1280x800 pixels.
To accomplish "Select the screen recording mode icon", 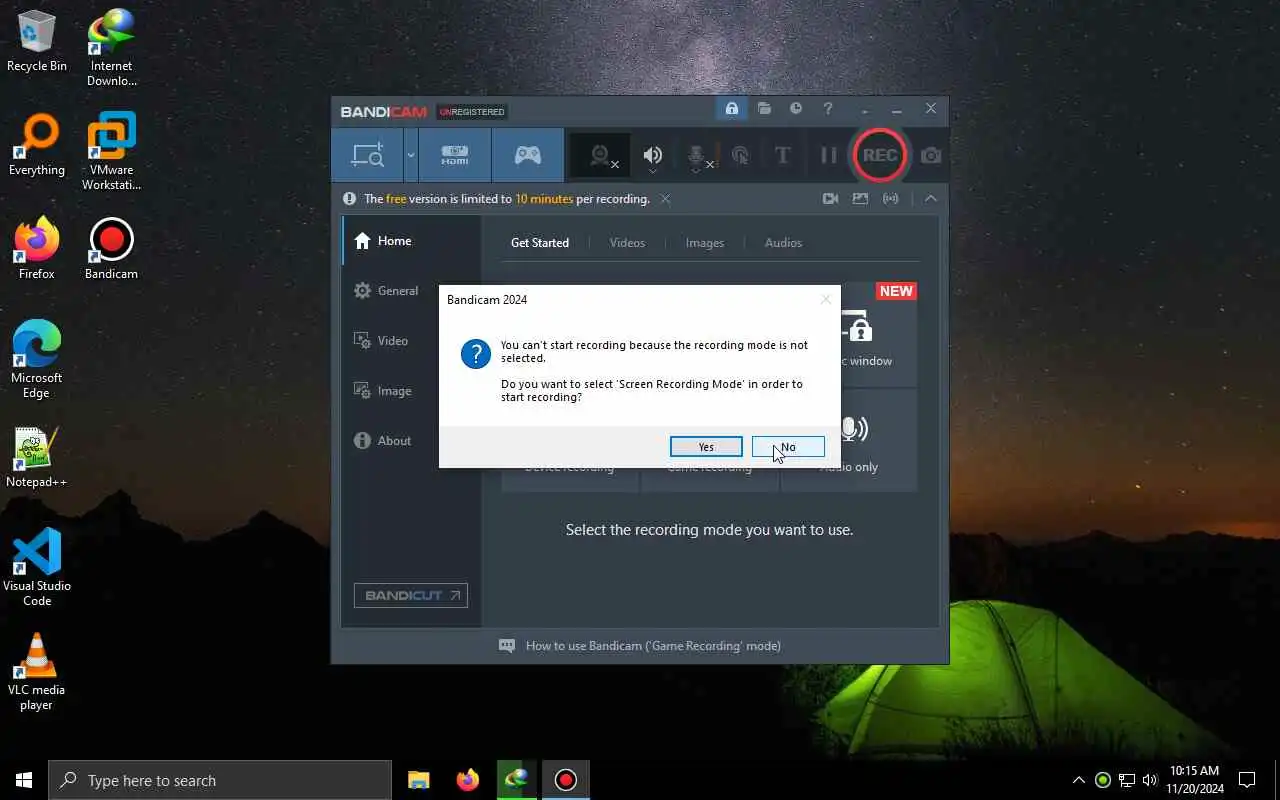I will (x=367, y=155).
